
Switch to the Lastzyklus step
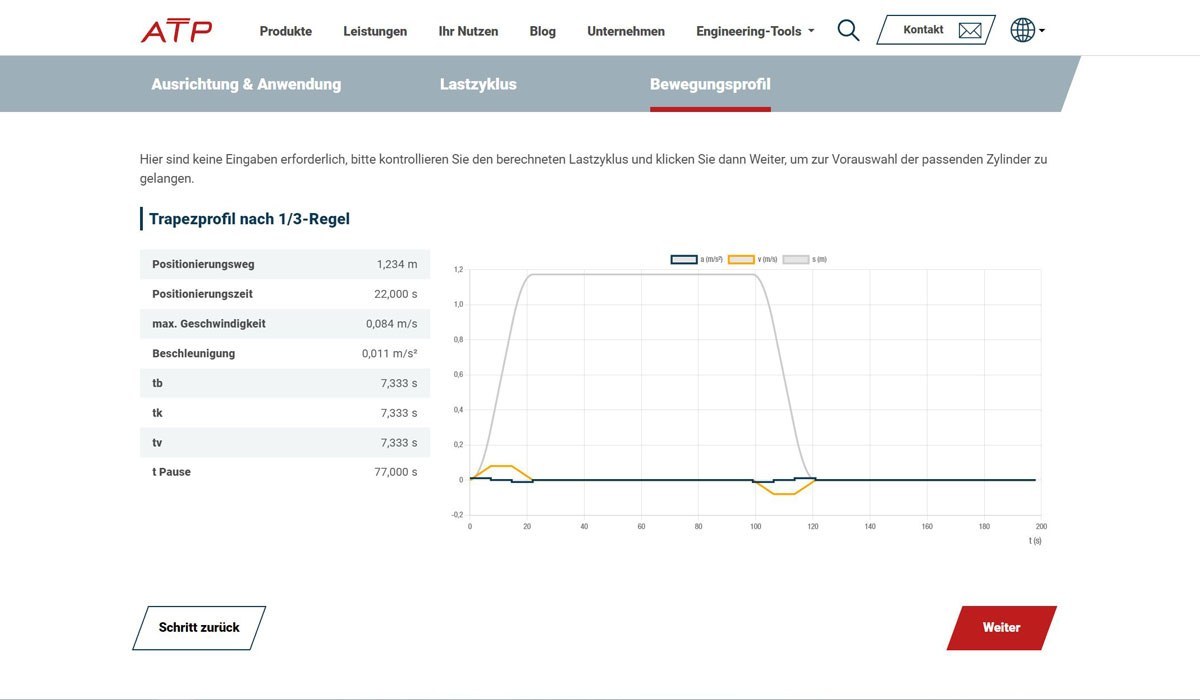click(x=478, y=84)
